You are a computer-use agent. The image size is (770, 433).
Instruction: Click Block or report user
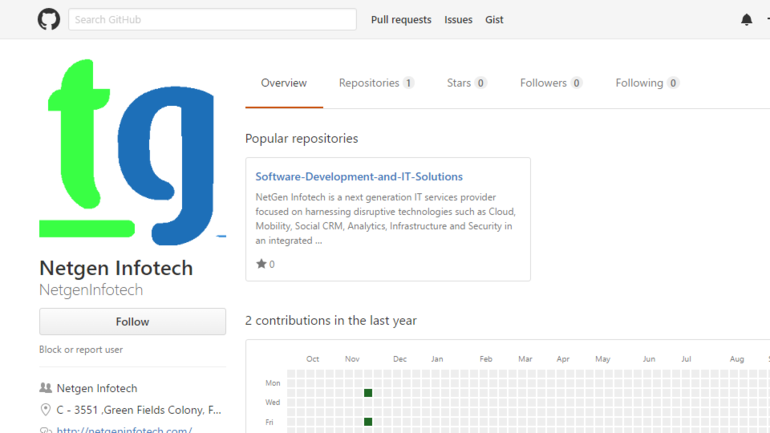[x=81, y=350]
